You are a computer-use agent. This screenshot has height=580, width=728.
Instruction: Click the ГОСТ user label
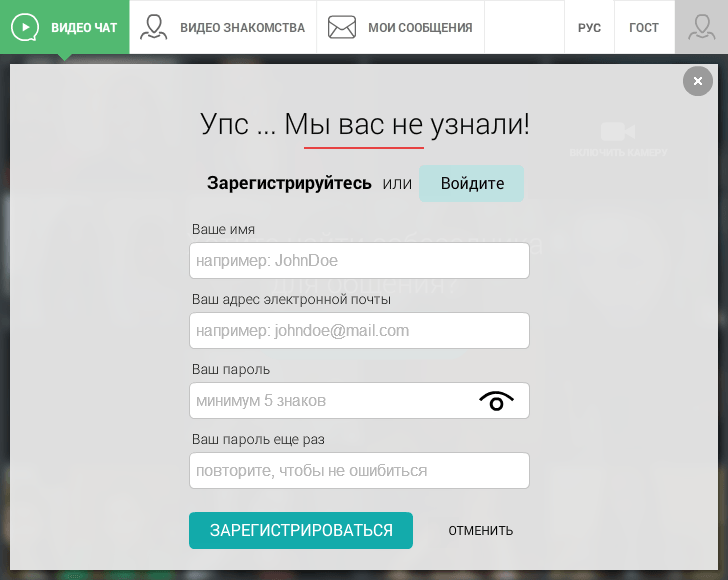point(644,27)
